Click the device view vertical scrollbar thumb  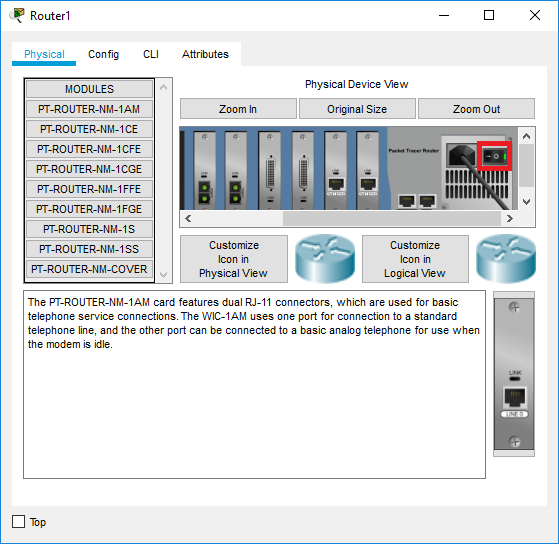[x=526, y=165]
